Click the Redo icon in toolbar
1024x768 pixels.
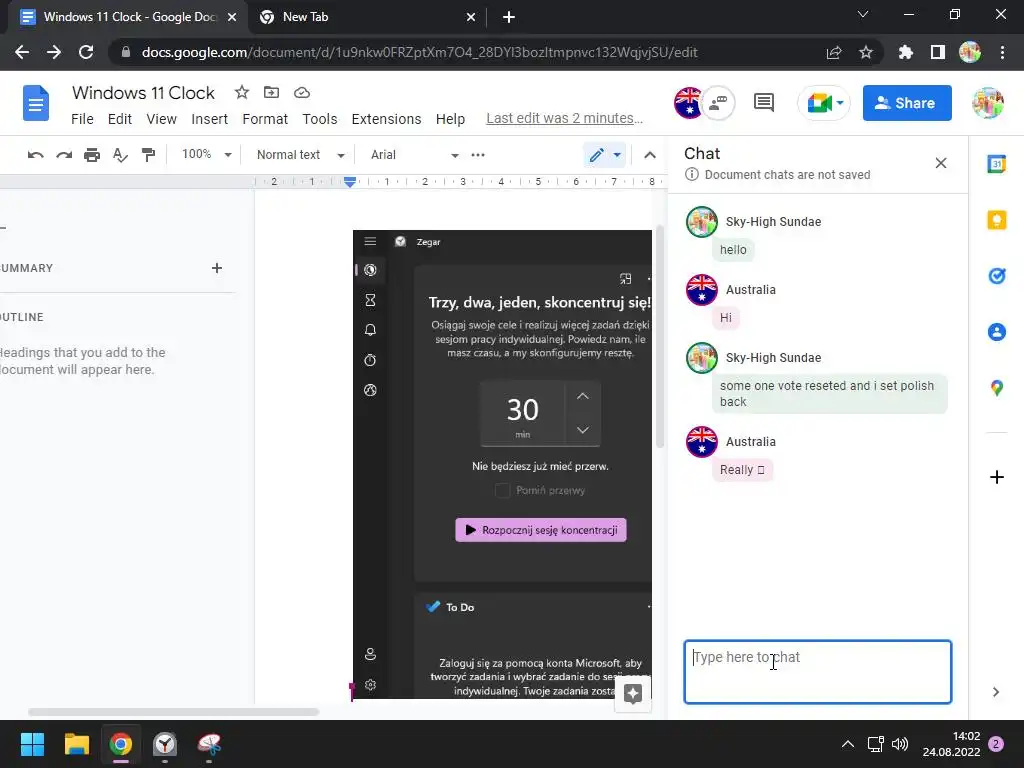pyautogui.click(x=64, y=155)
